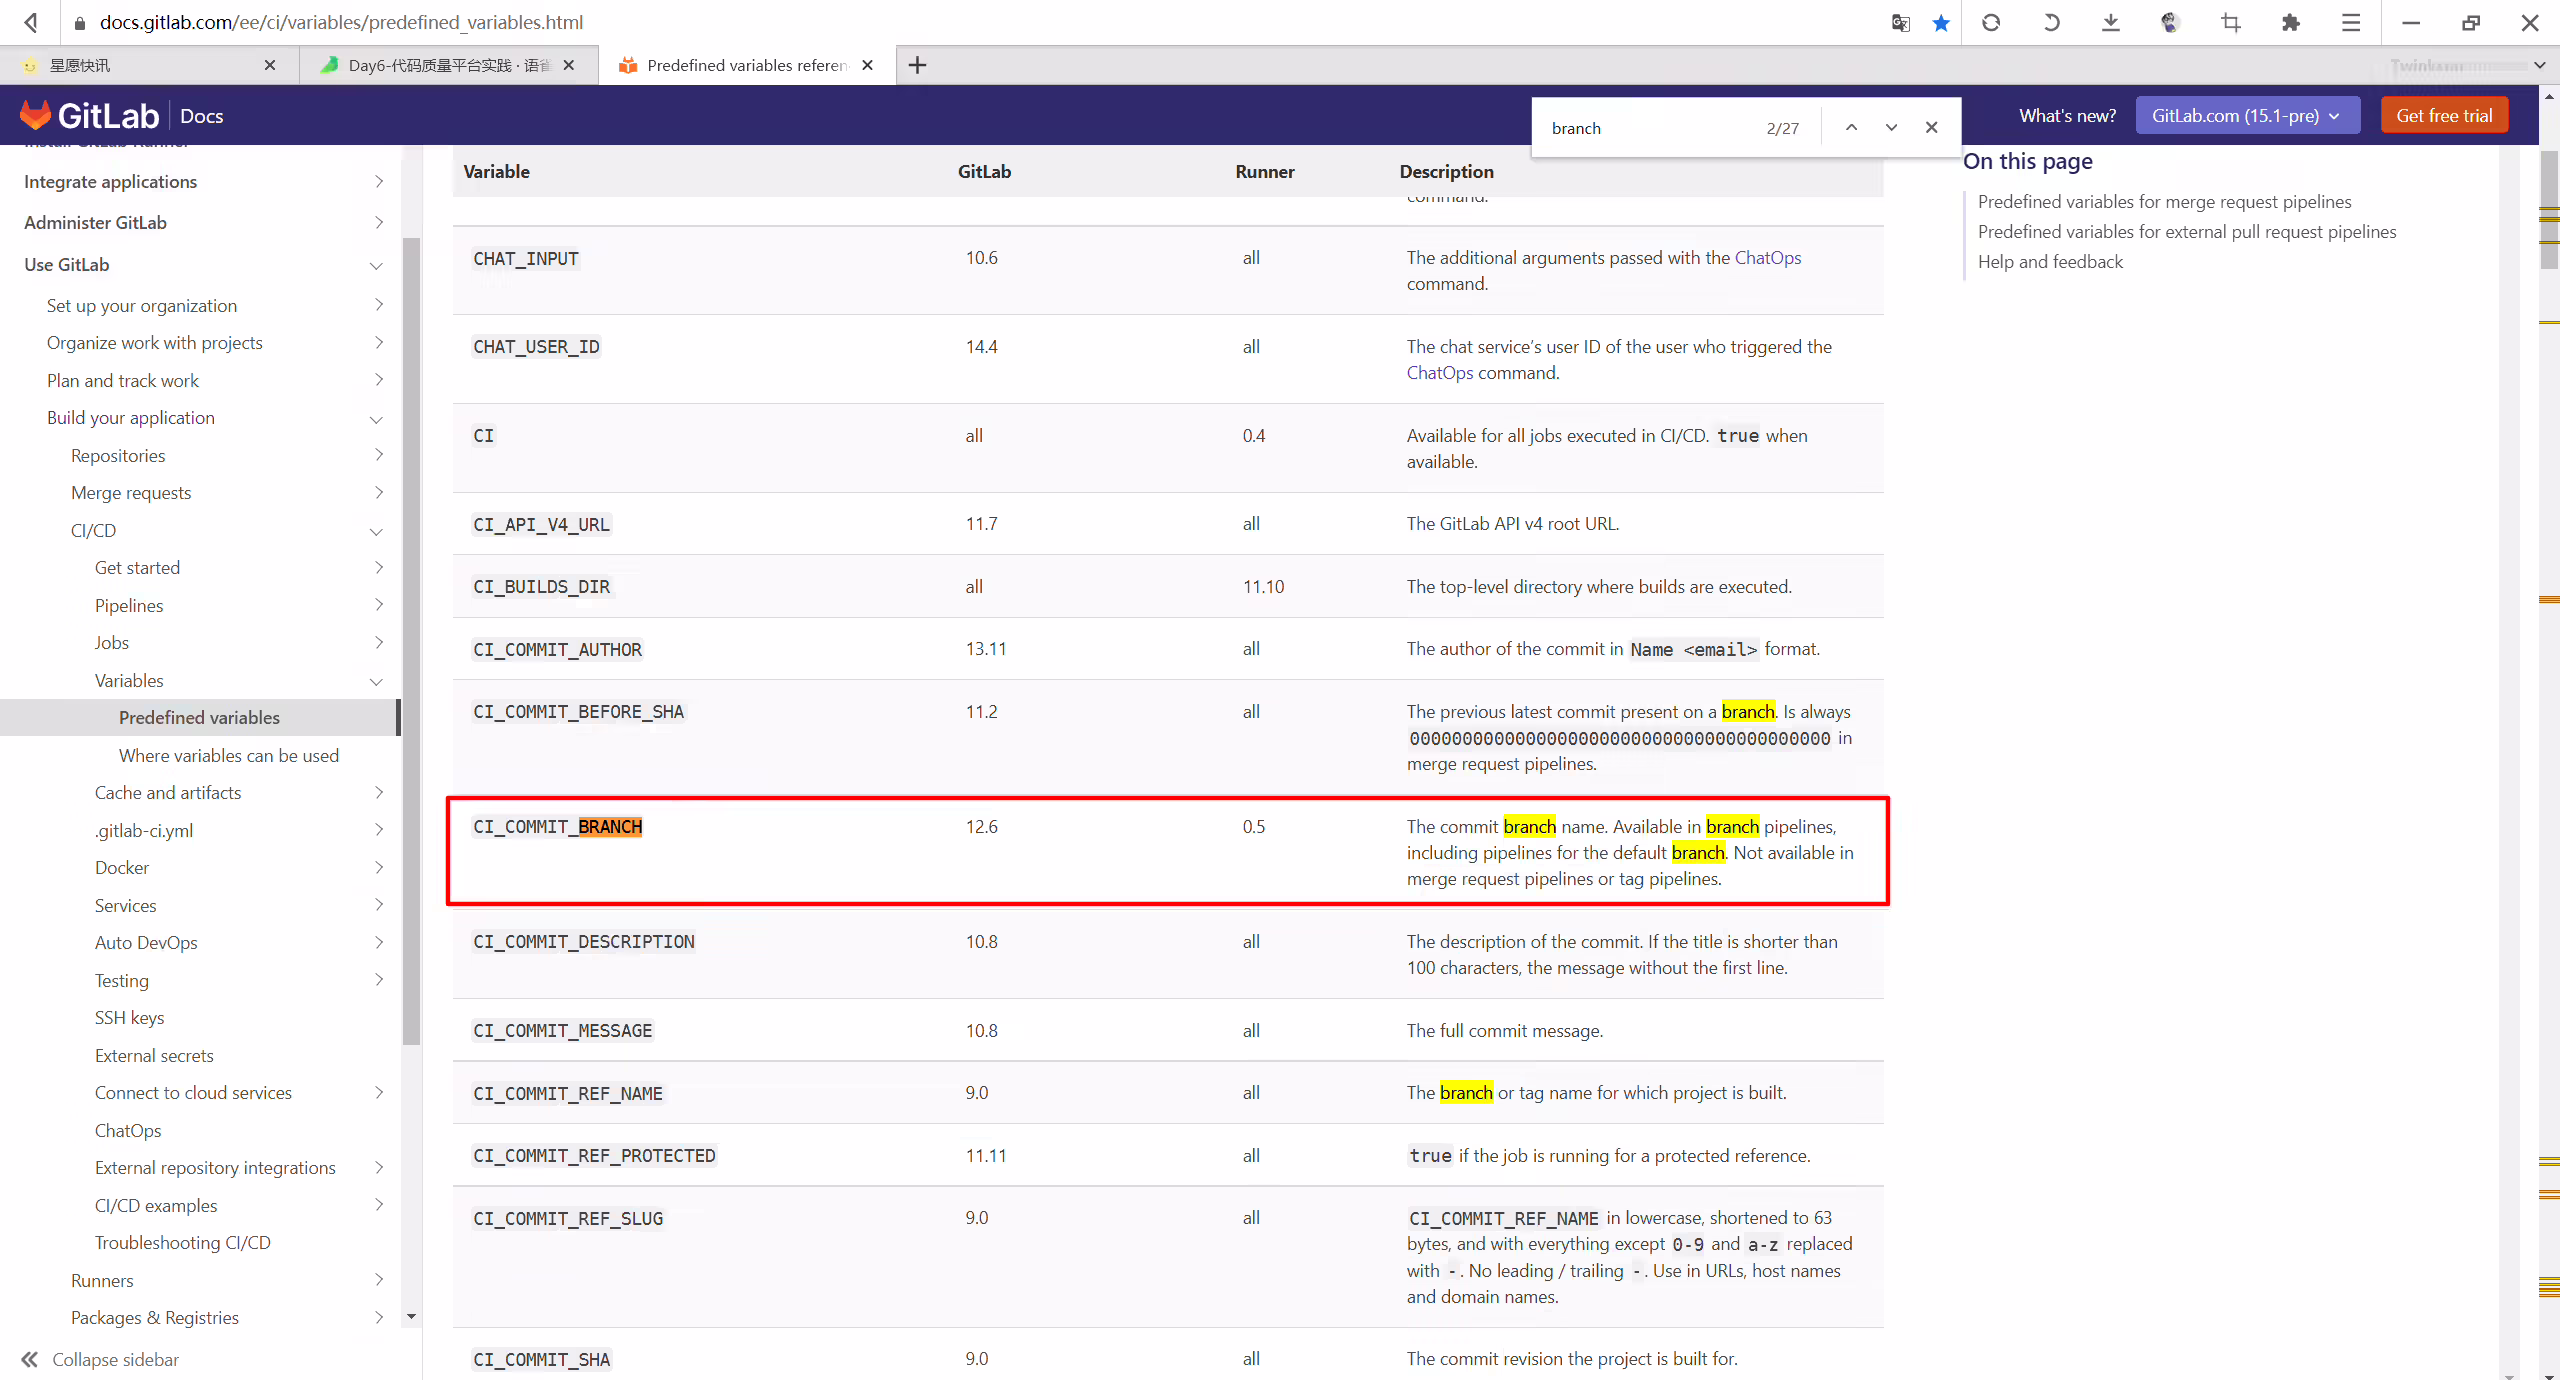Click the bookmark star icon
Image resolution: width=2560 pixels, height=1380 pixels.
[1940, 22]
